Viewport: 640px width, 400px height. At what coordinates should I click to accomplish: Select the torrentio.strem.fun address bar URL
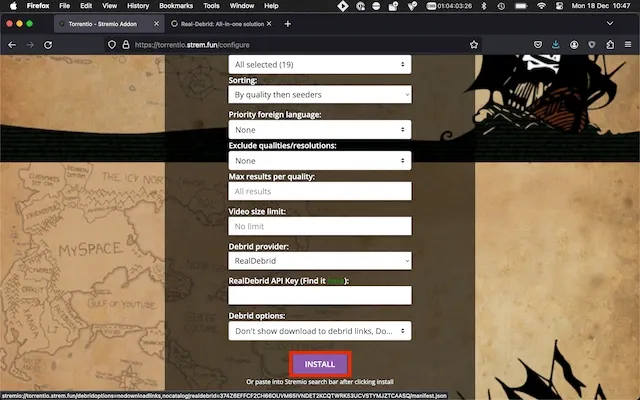pos(192,45)
